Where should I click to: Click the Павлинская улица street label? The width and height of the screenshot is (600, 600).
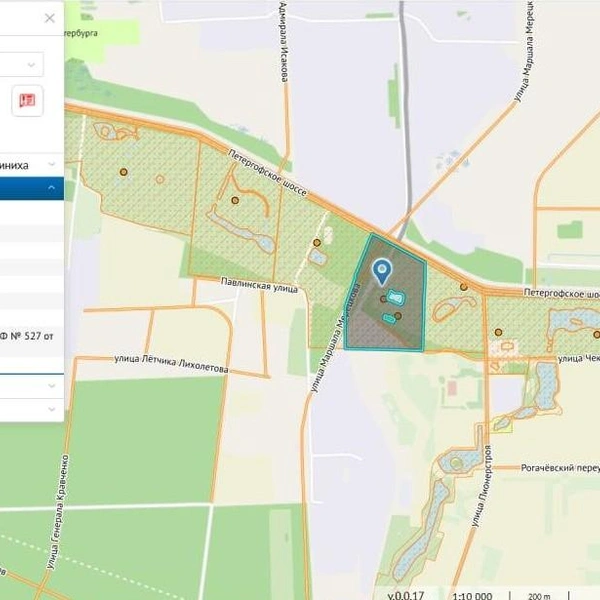point(259,285)
